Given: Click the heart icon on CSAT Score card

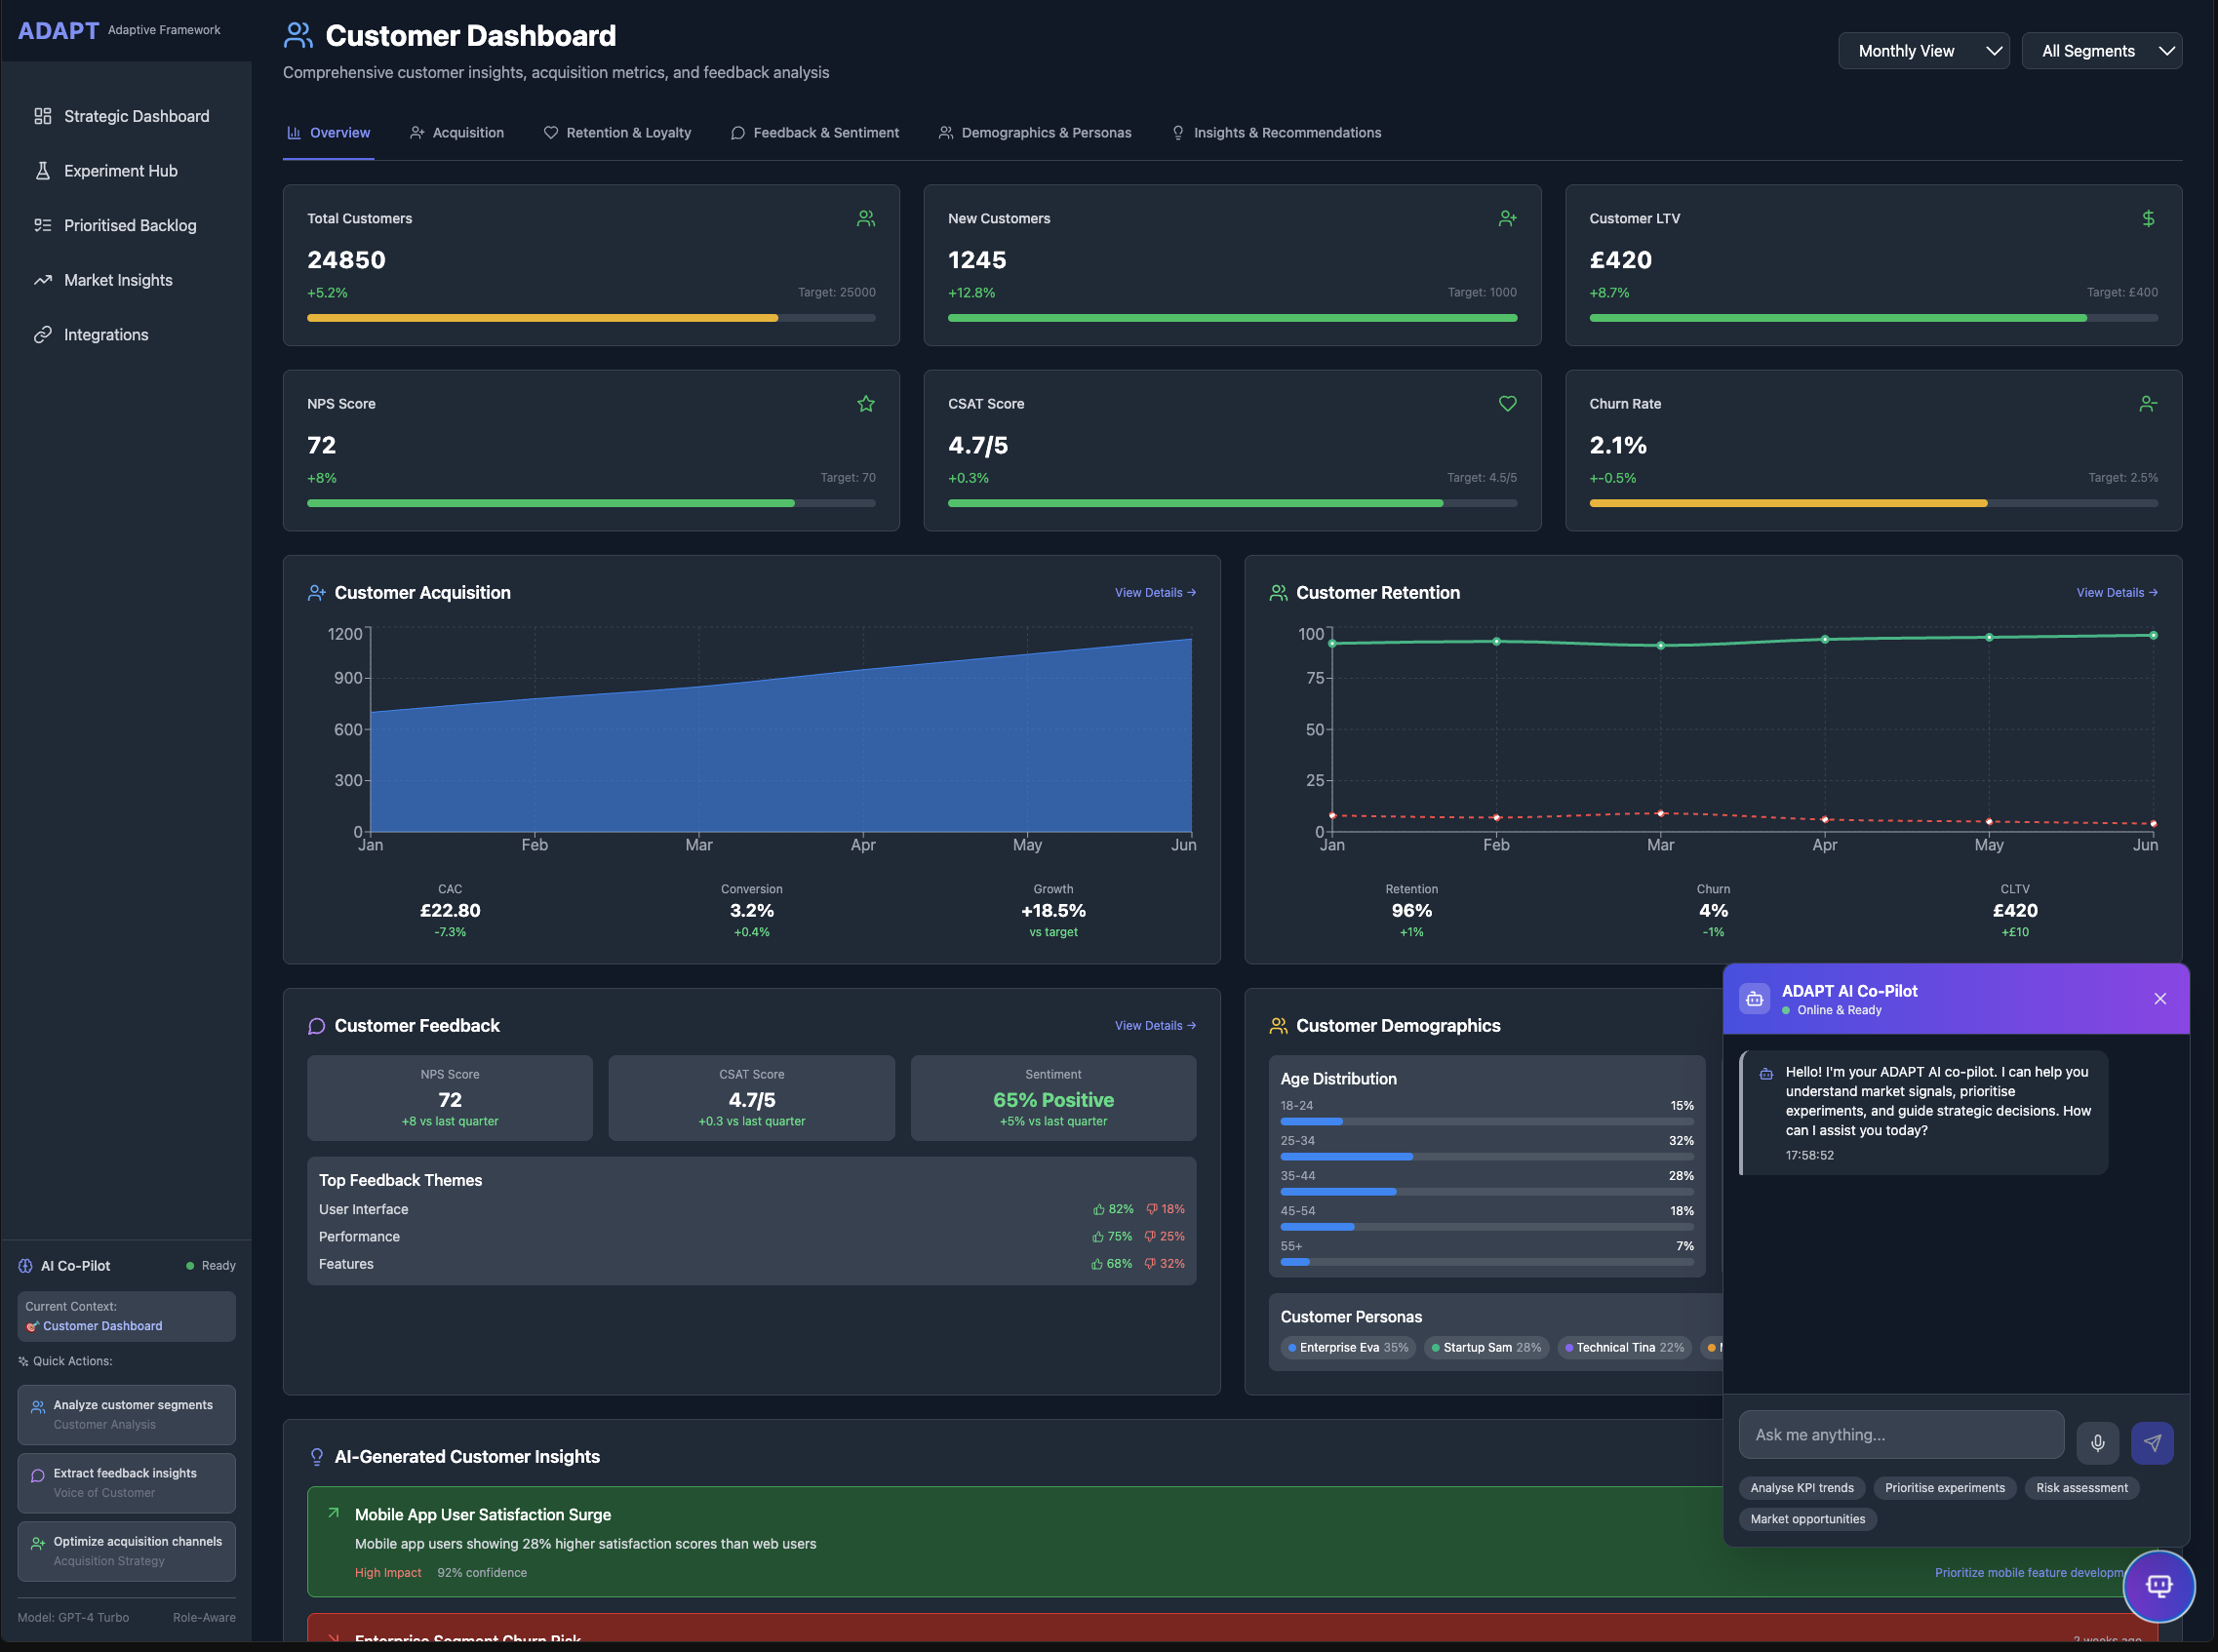Looking at the screenshot, I should [x=1507, y=404].
